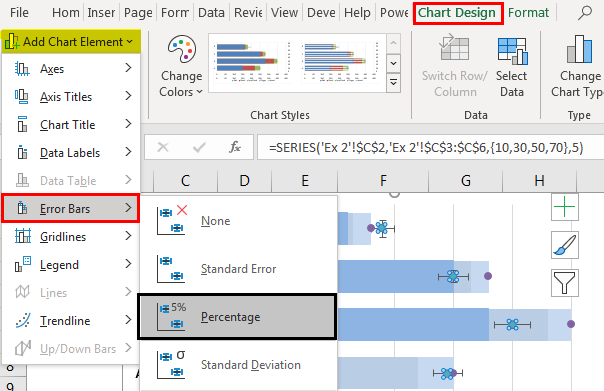Click the Legend menu icon

23,264
